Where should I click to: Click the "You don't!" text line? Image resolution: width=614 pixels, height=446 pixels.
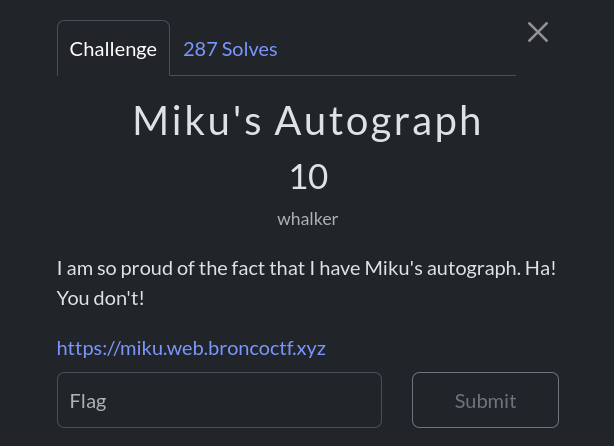click(x=100, y=298)
